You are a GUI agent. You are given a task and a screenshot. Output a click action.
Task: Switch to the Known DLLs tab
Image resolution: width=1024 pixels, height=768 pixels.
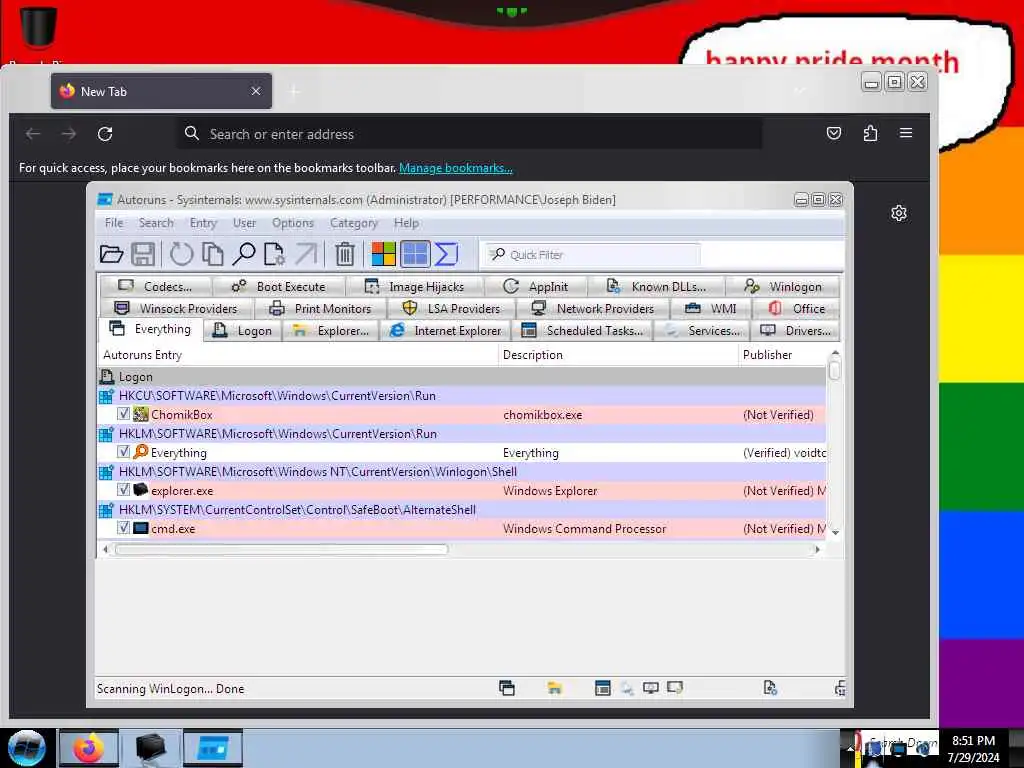pos(656,287)
